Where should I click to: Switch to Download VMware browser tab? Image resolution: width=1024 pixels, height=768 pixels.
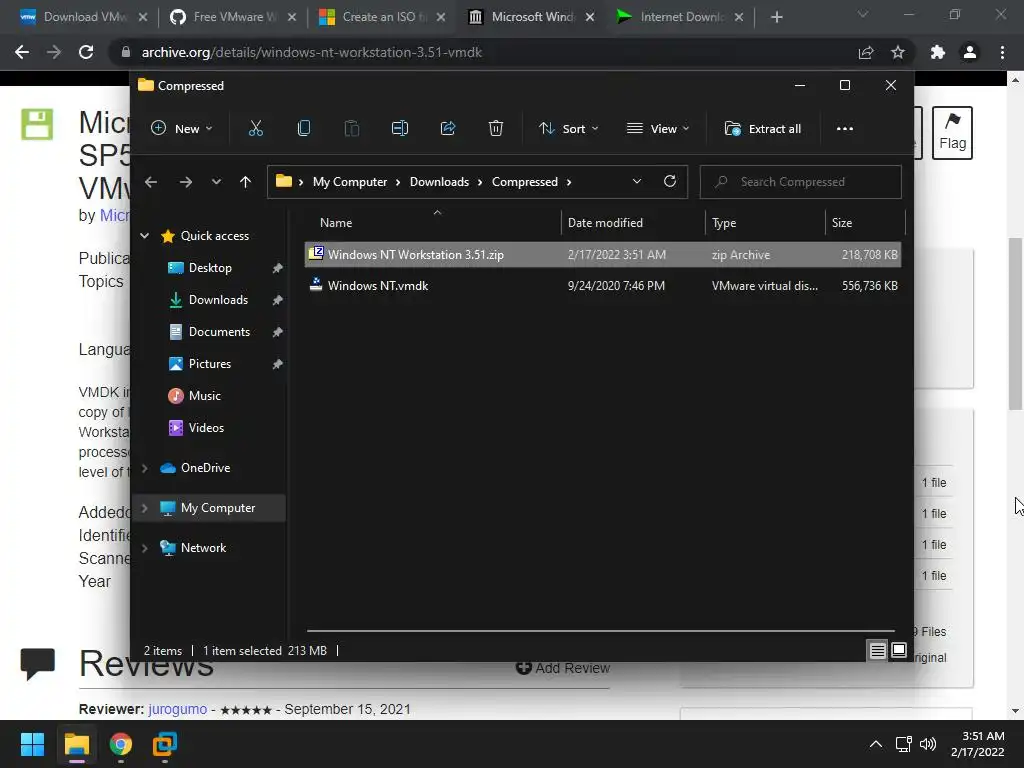point(84,17)
